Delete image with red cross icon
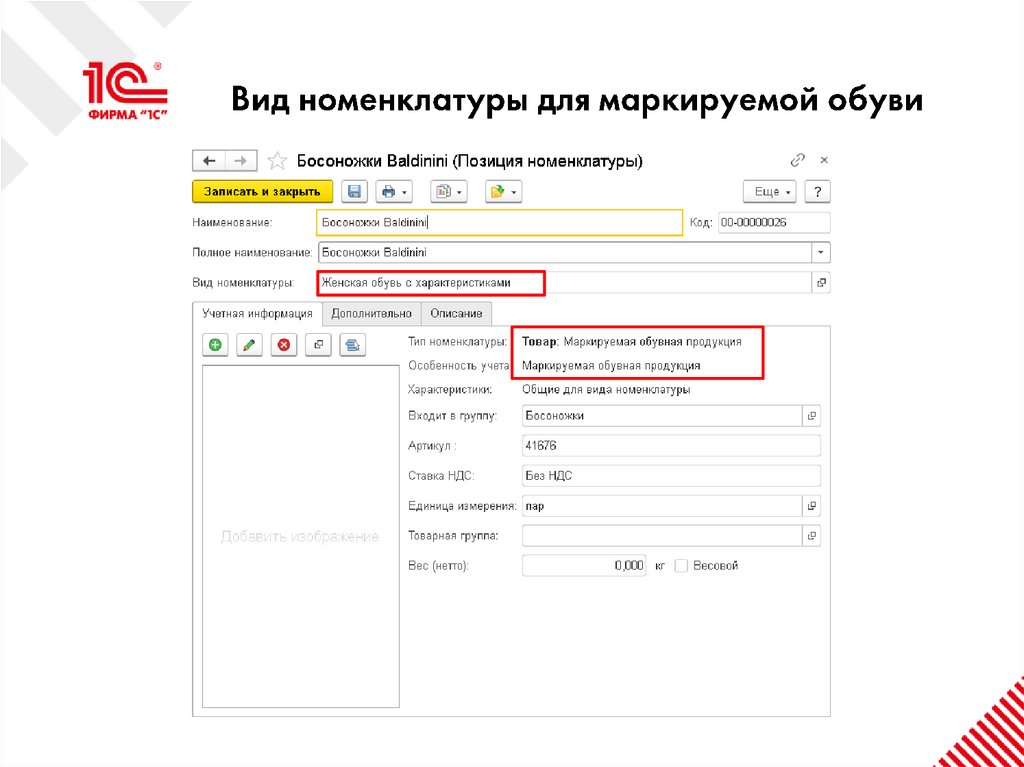This screenshot has height=767, width=1024. pyautogui.click(x=283, y=345)
